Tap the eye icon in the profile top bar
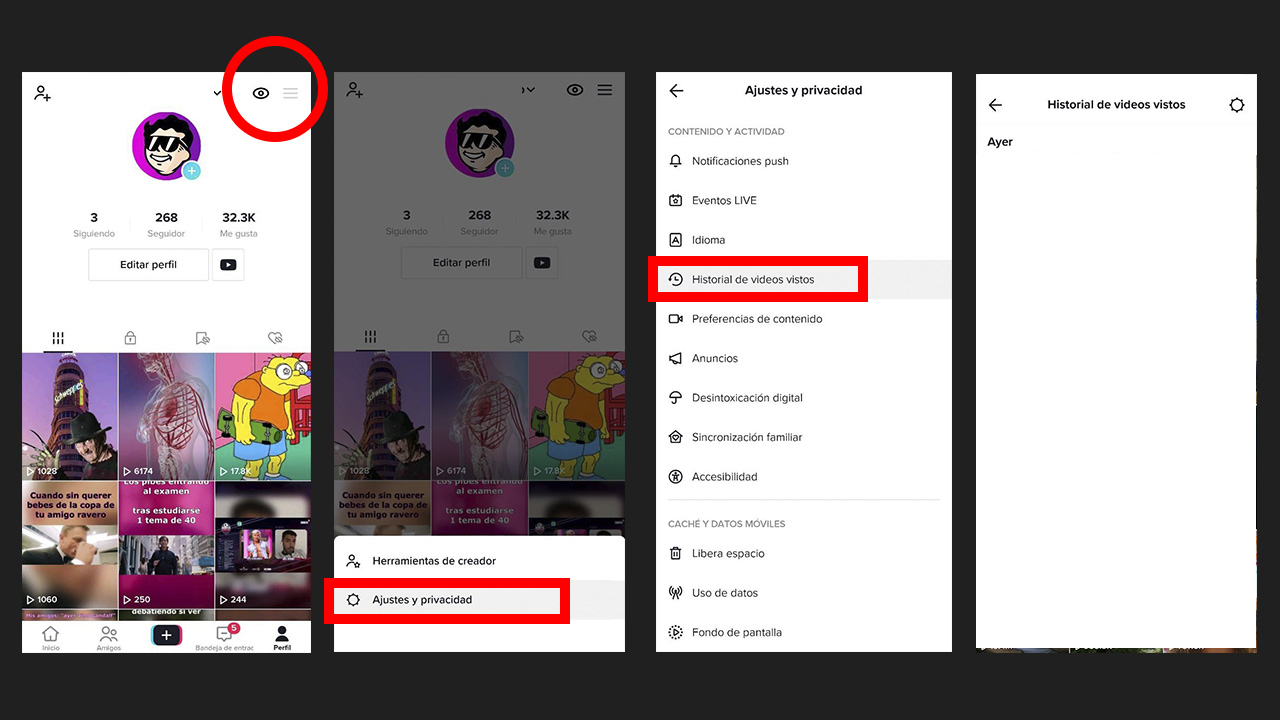This screenshot has height=720, width=1280. pyautogui.click(x=260, y=93)
